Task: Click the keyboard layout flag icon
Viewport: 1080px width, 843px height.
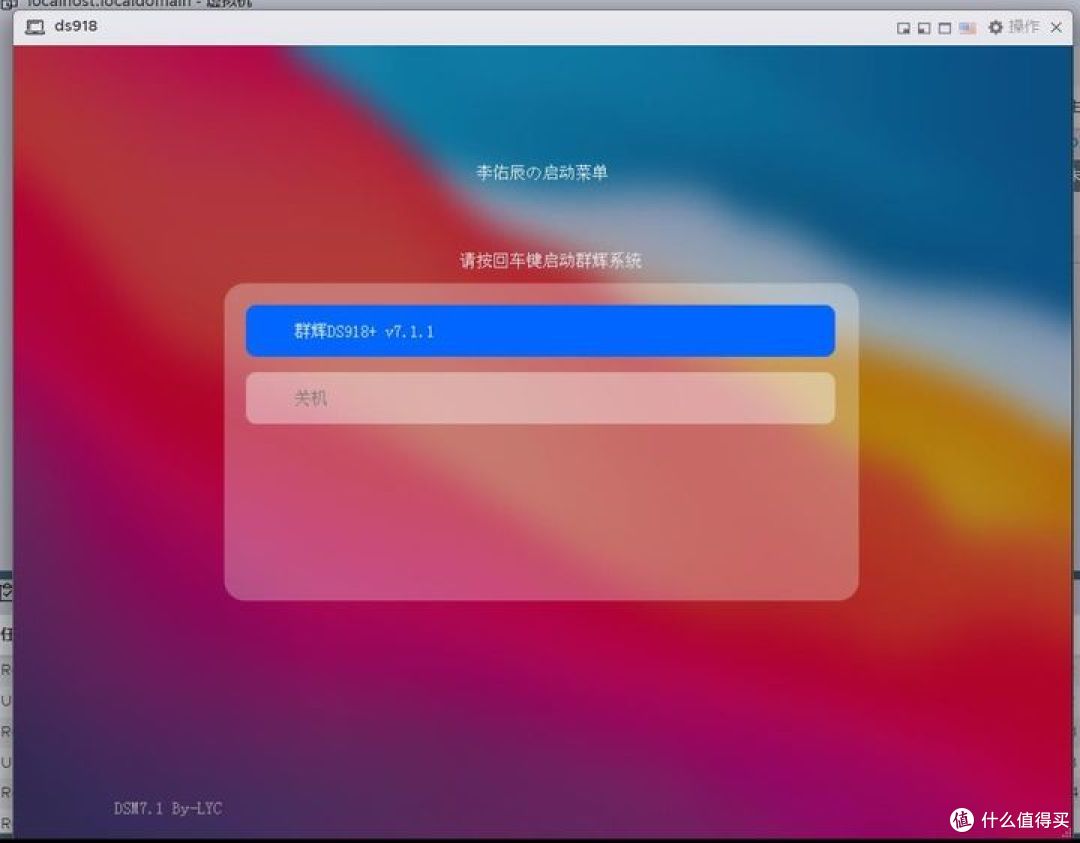Action: [x=967, y=28]
